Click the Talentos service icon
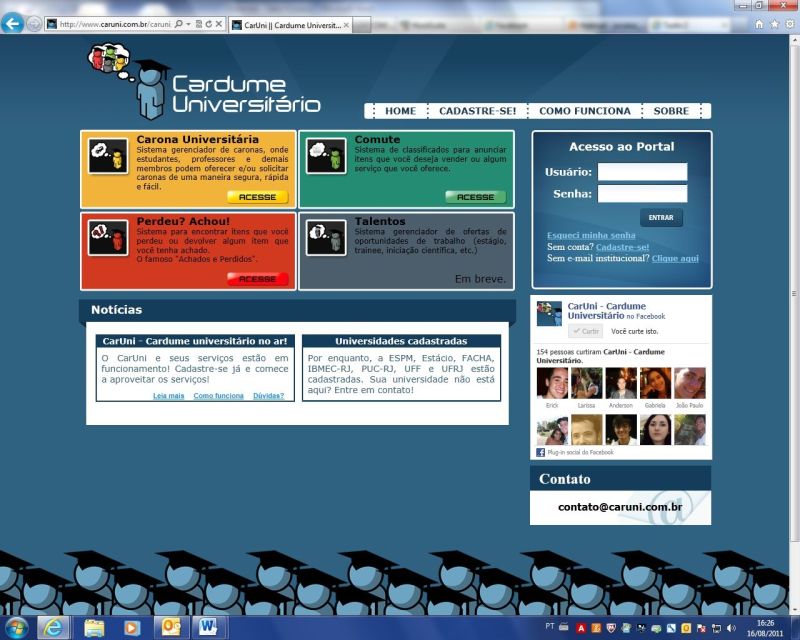800x640 pixels. [325, 238]
